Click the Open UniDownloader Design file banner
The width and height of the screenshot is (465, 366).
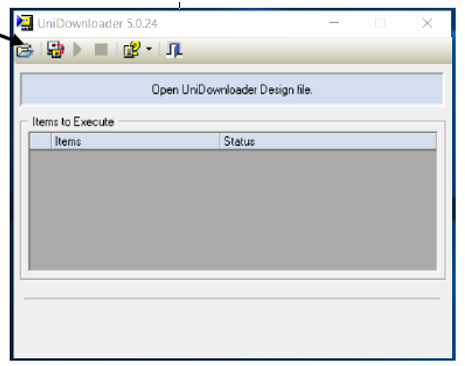tap(232, 89)
